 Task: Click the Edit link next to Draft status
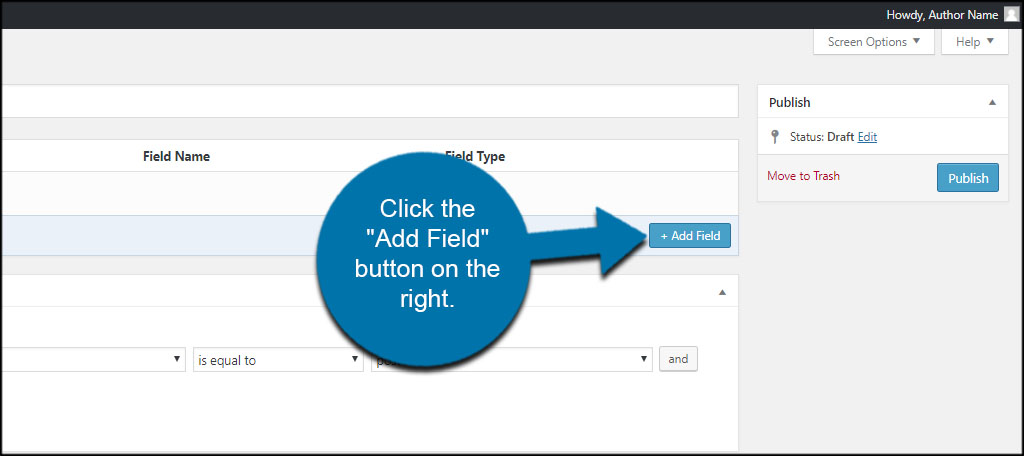click(867, 137)
